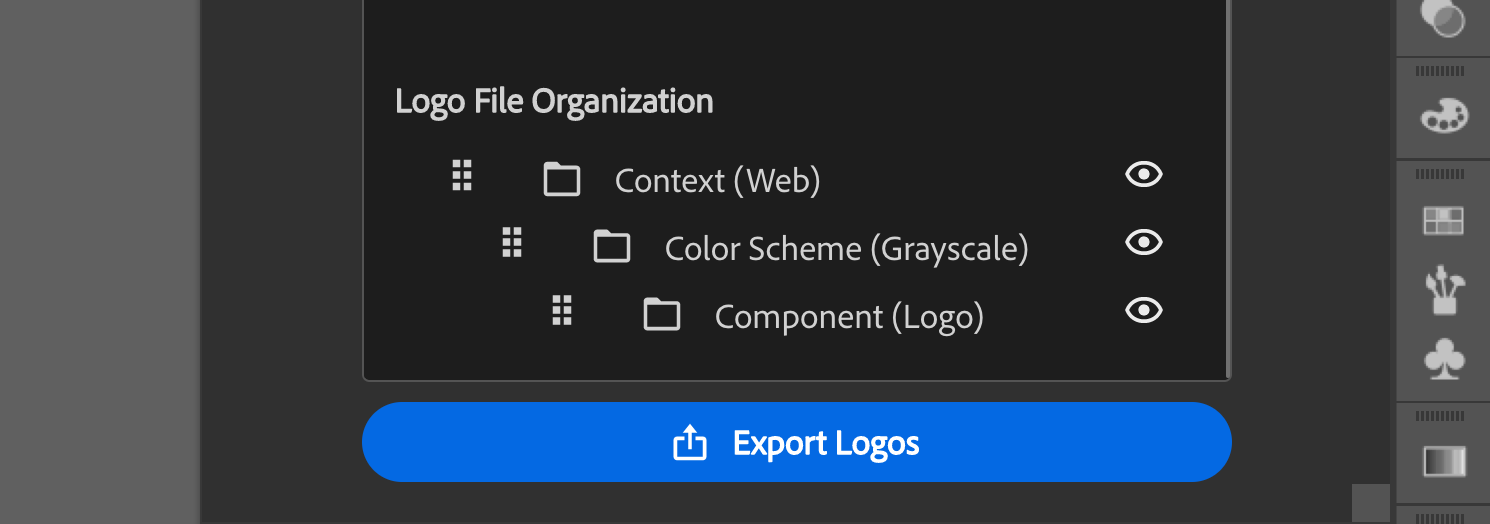The image size is (1490, 524).
Task: Hide the Component (Logo) level
Action: click(x=1143, y=311)
